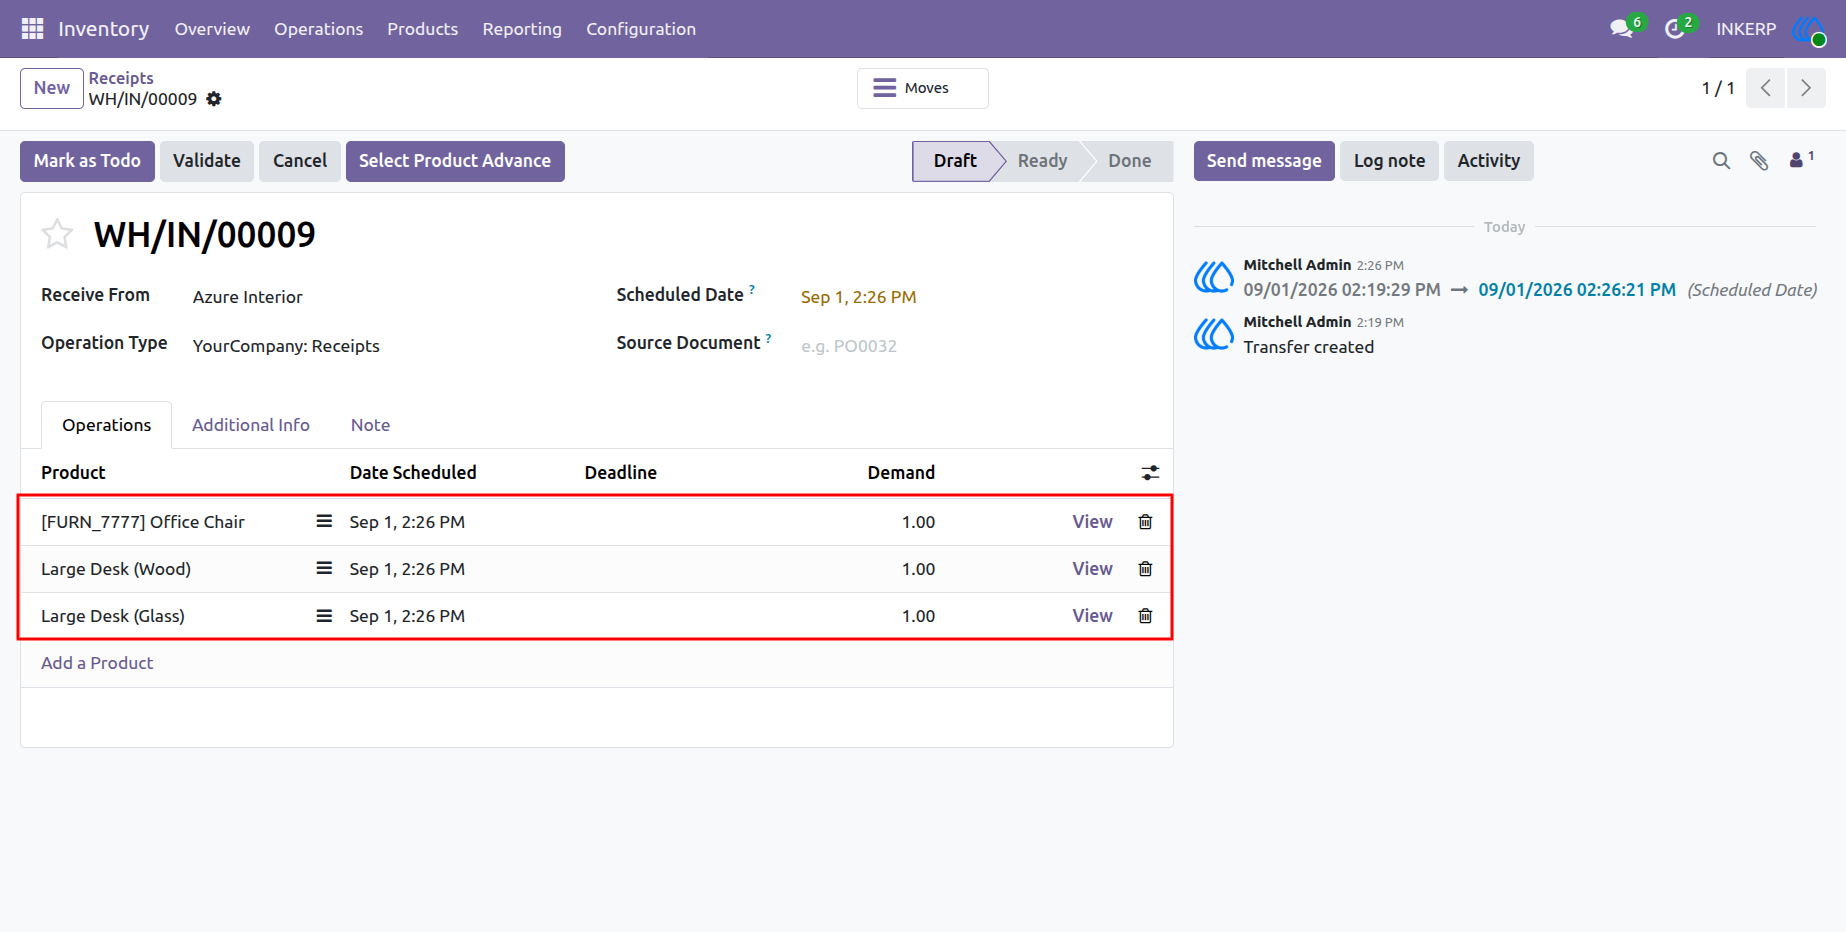Click the gear icon next to WH/IN/00009
The height and width of the screenshot is (932, 1846).
[x=214, y=99]
